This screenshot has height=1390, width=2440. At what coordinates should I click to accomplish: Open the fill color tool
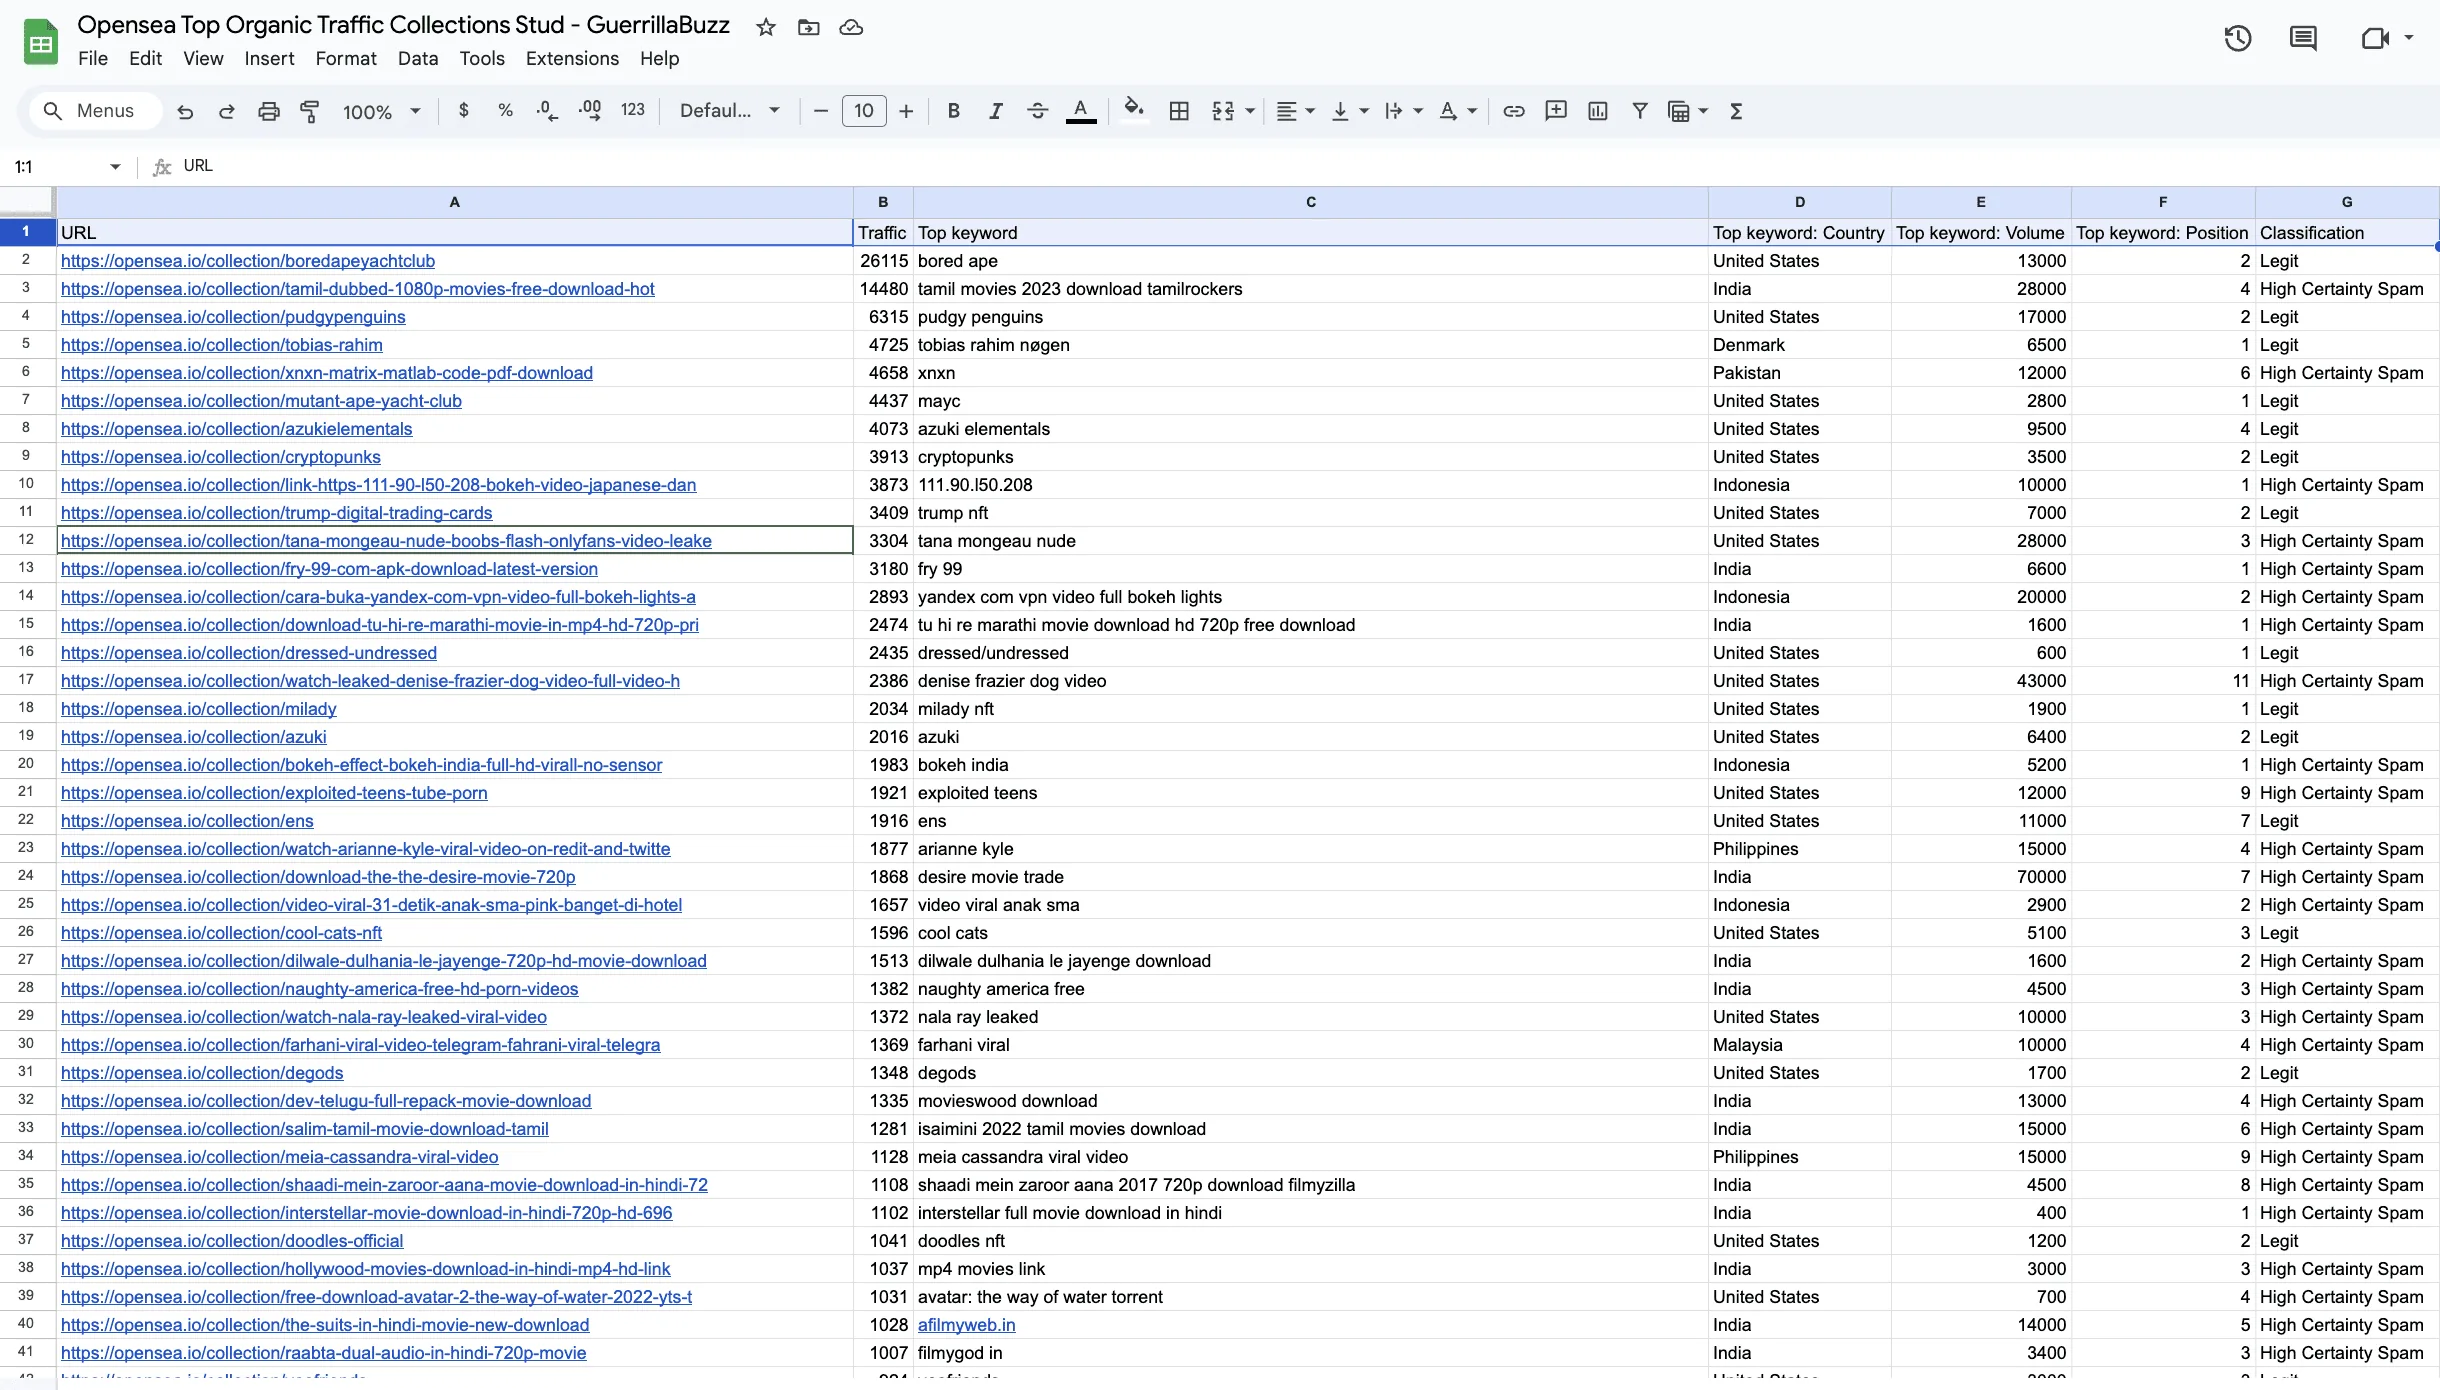click(x=1132, y=110)
